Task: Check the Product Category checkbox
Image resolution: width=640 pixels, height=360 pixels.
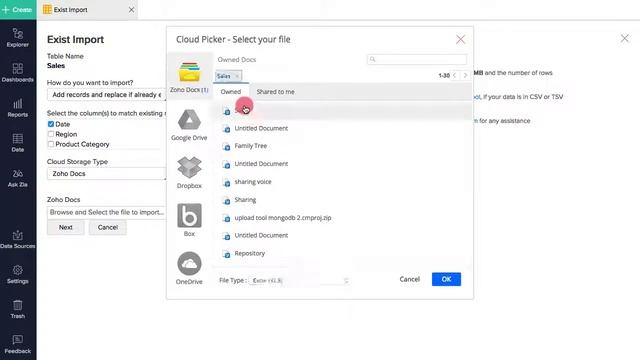Action: pos(51,144)
